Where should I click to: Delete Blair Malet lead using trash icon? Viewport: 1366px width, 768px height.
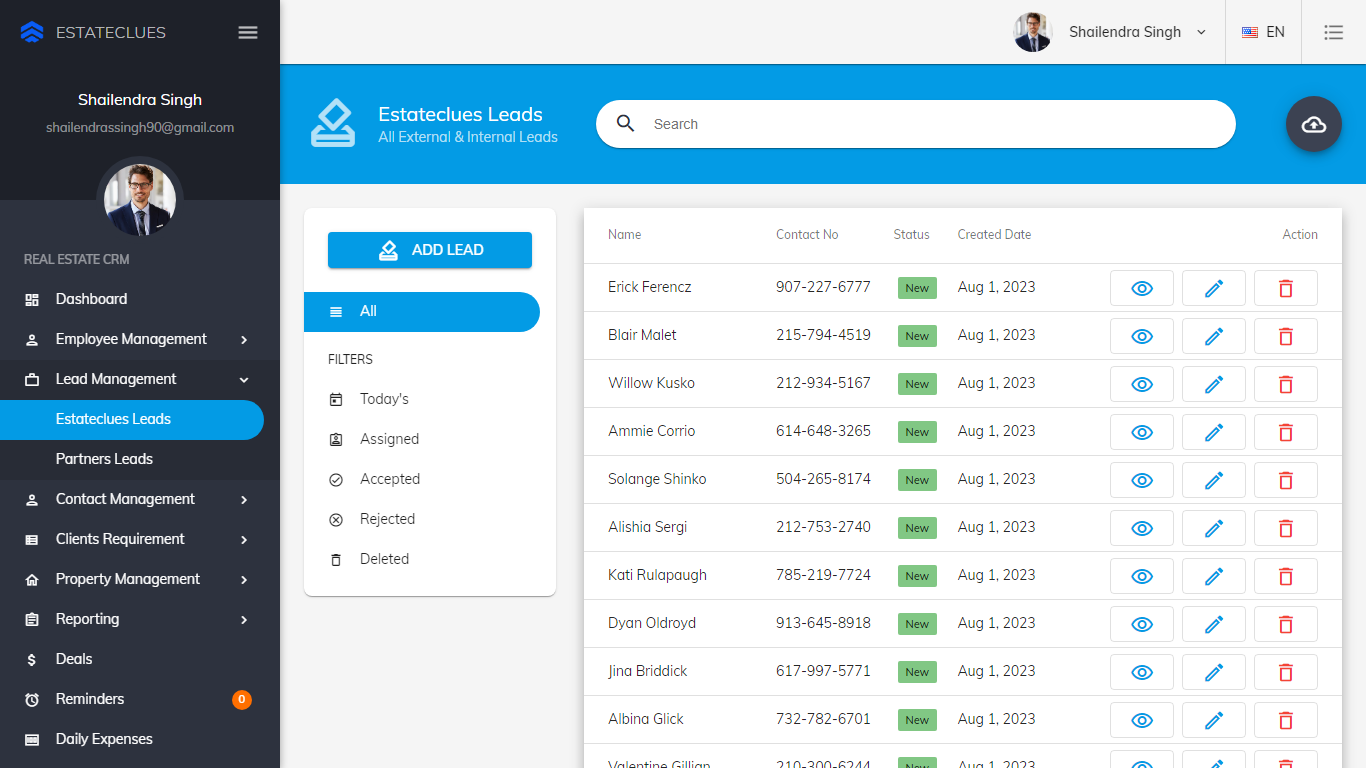[x=1285, y=336]
